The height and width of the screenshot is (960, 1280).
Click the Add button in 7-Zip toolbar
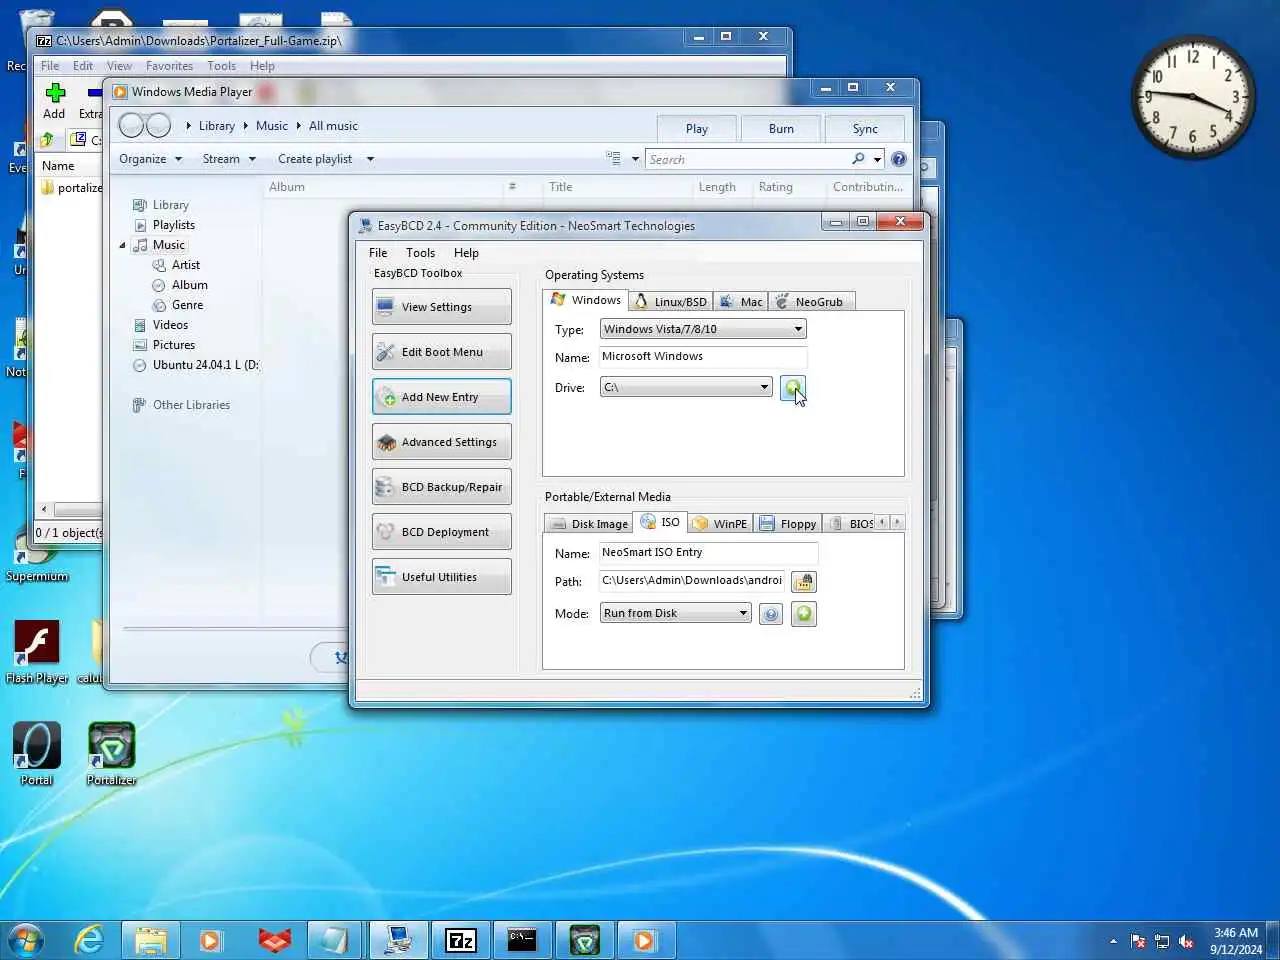coord(55,101)
